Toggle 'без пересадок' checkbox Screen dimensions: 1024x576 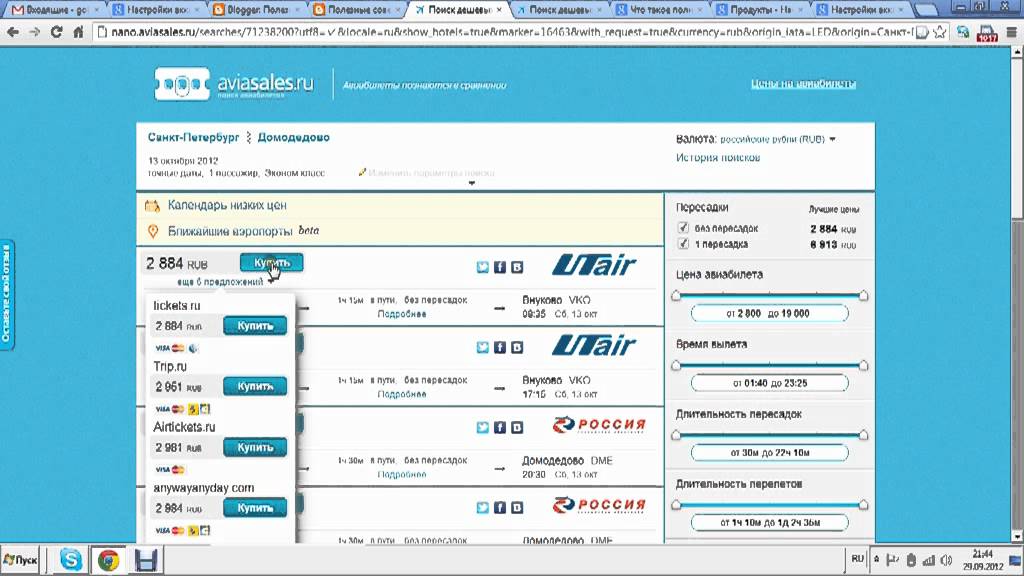683,228
